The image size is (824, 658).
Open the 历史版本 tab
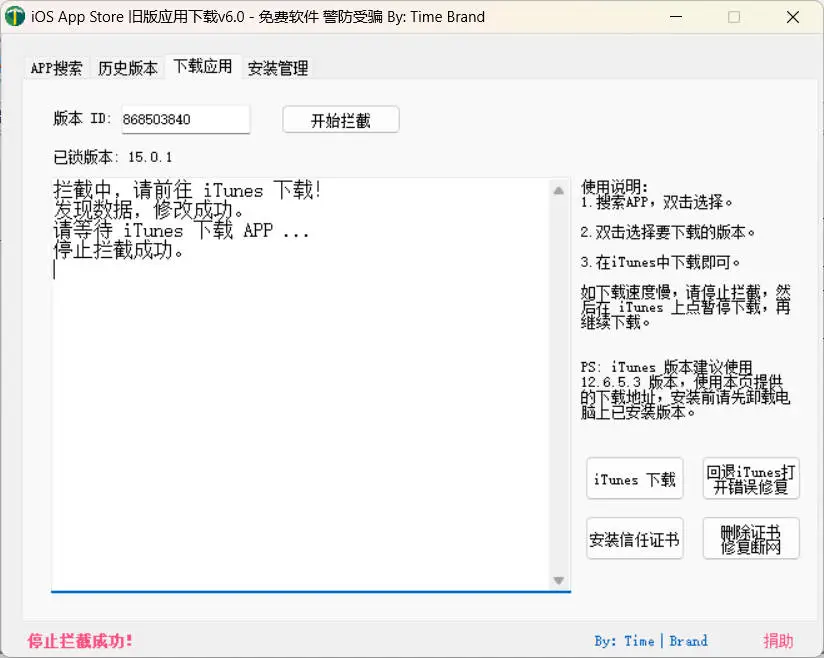coord(128,68)
